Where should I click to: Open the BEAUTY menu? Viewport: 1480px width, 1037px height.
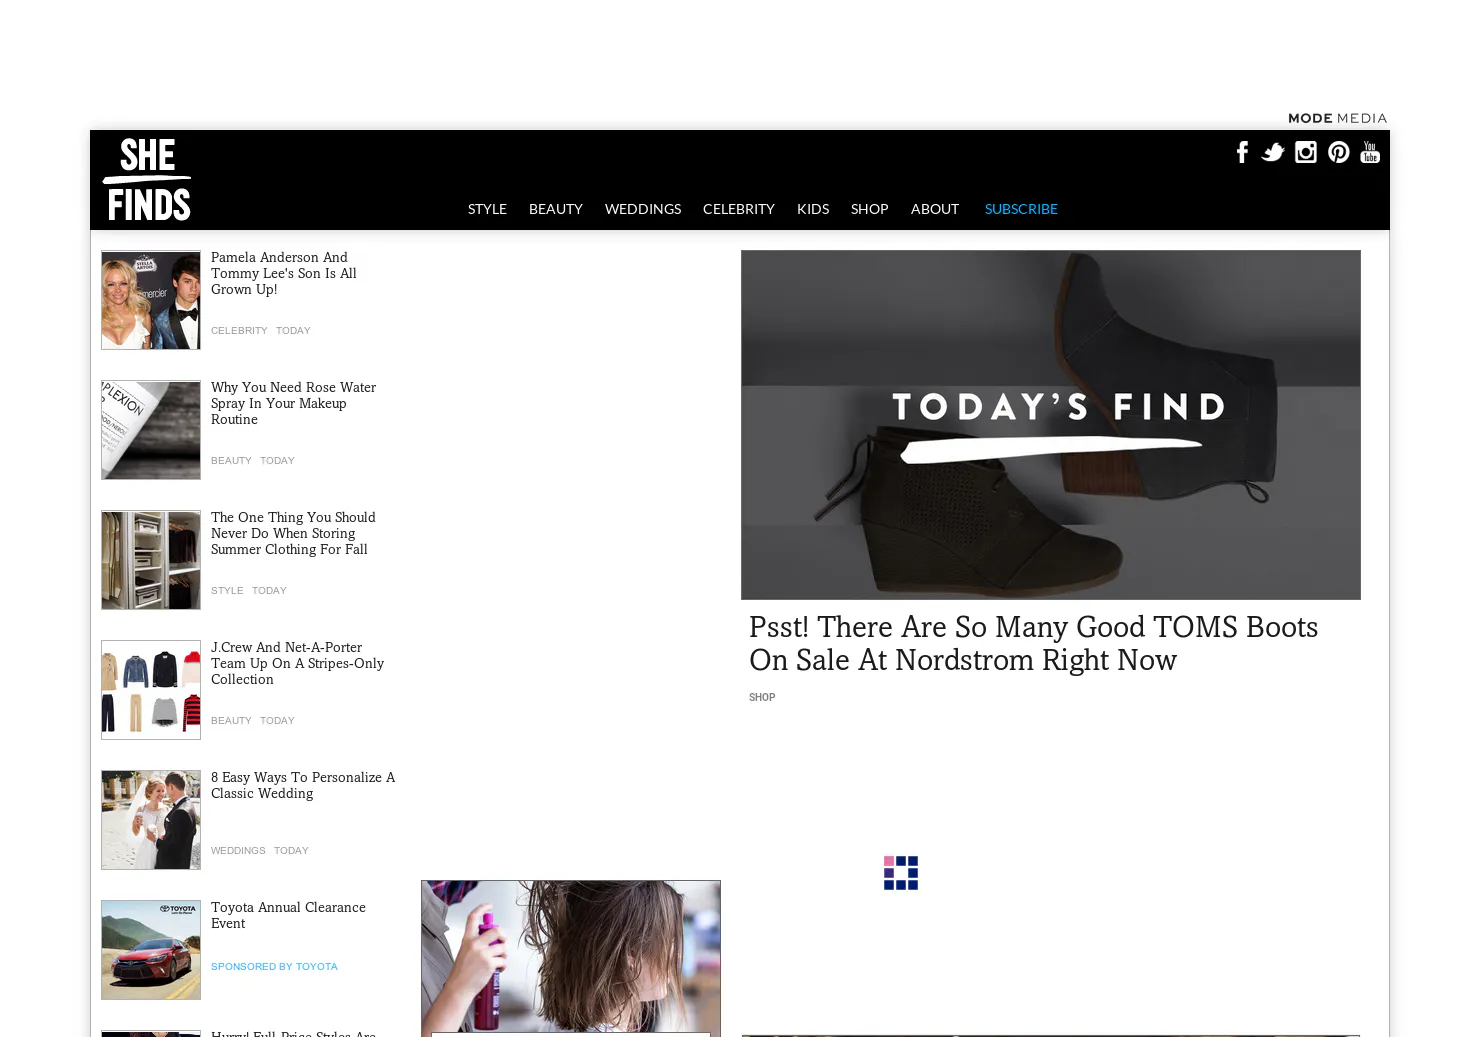pyautogui.click(x=556, y=209)
